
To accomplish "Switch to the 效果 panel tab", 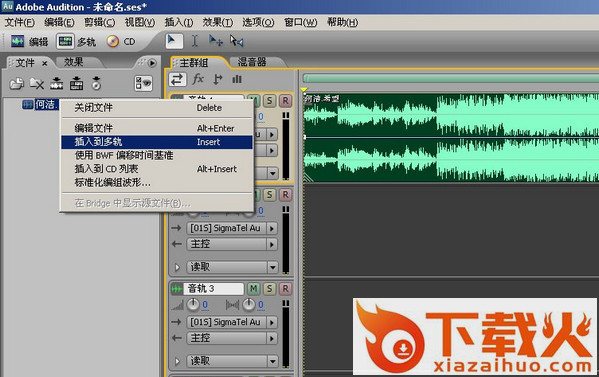I will (x=73, y=62).
